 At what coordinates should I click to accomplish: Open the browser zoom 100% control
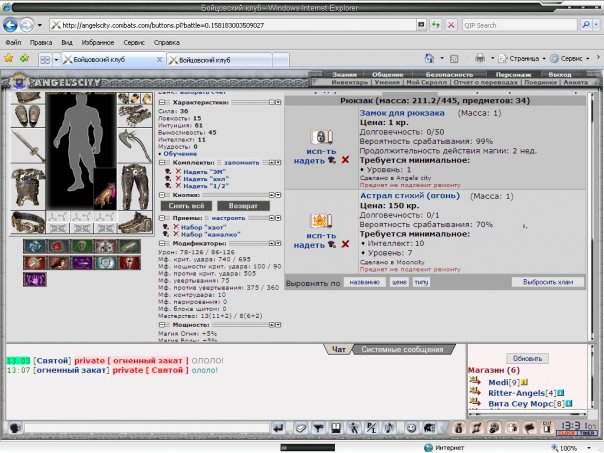coord(570,448)
